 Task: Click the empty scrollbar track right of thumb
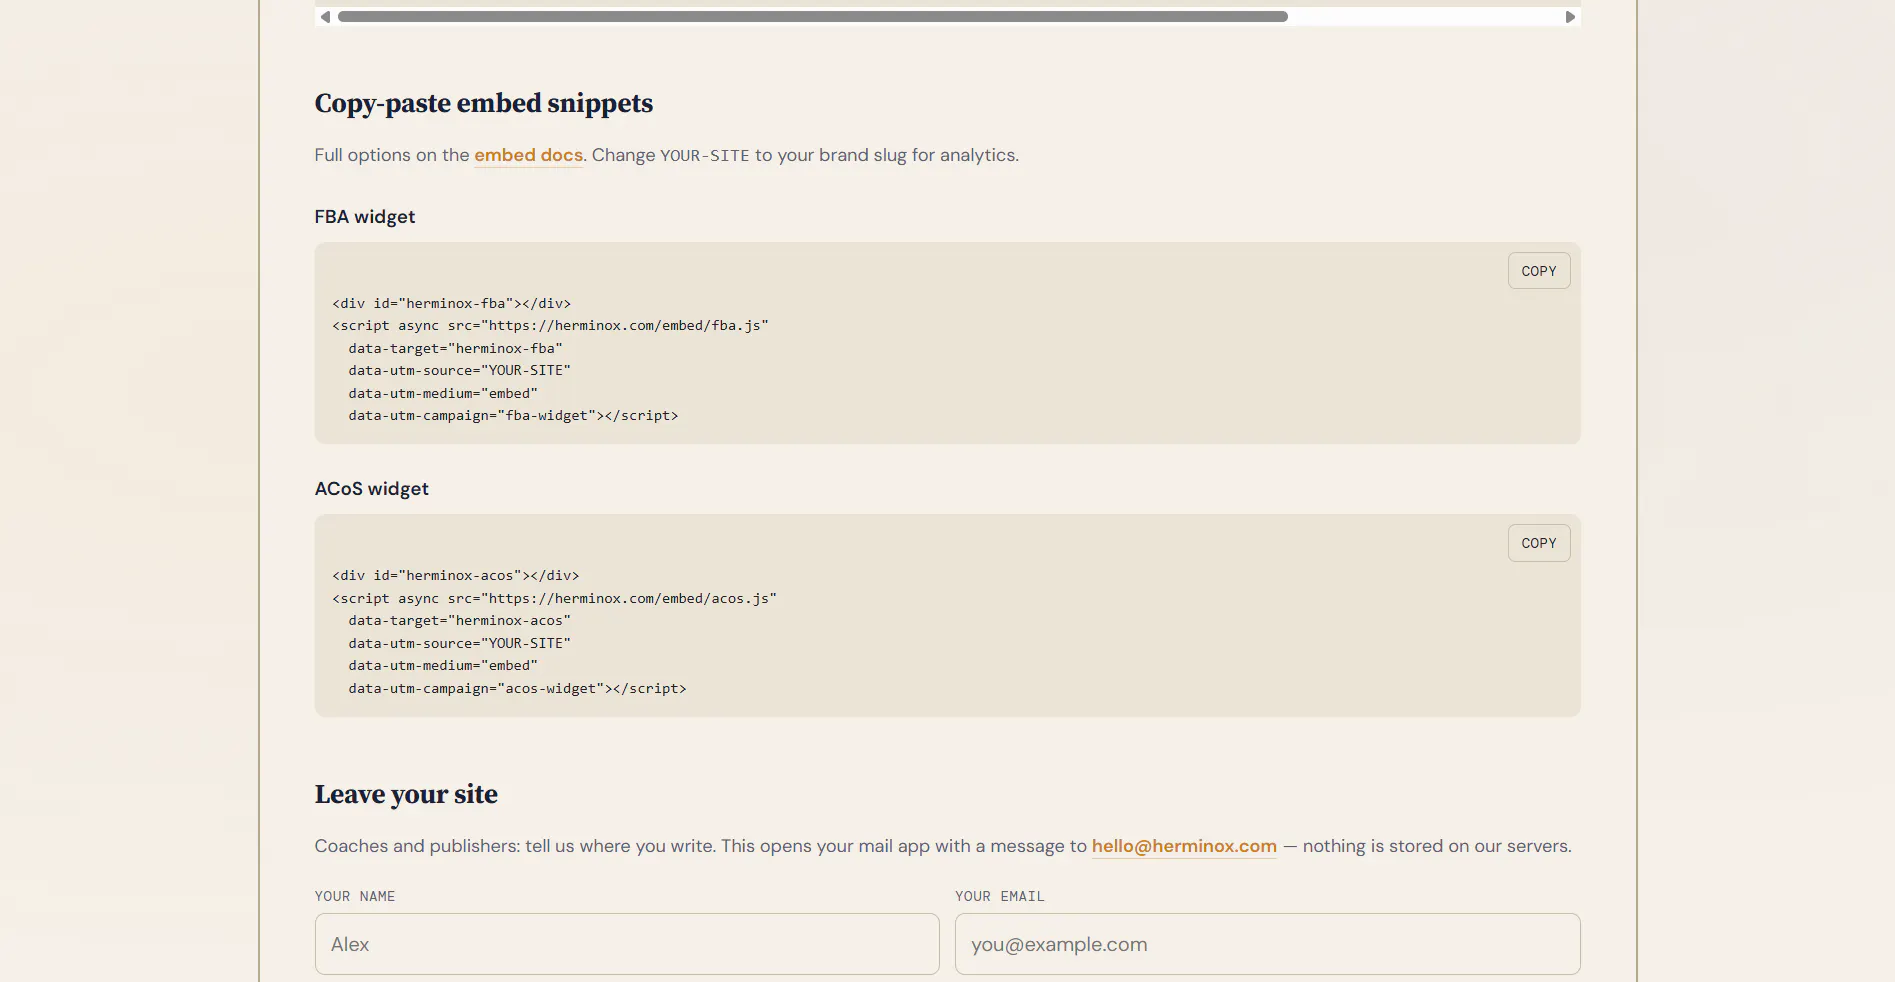1424,17
